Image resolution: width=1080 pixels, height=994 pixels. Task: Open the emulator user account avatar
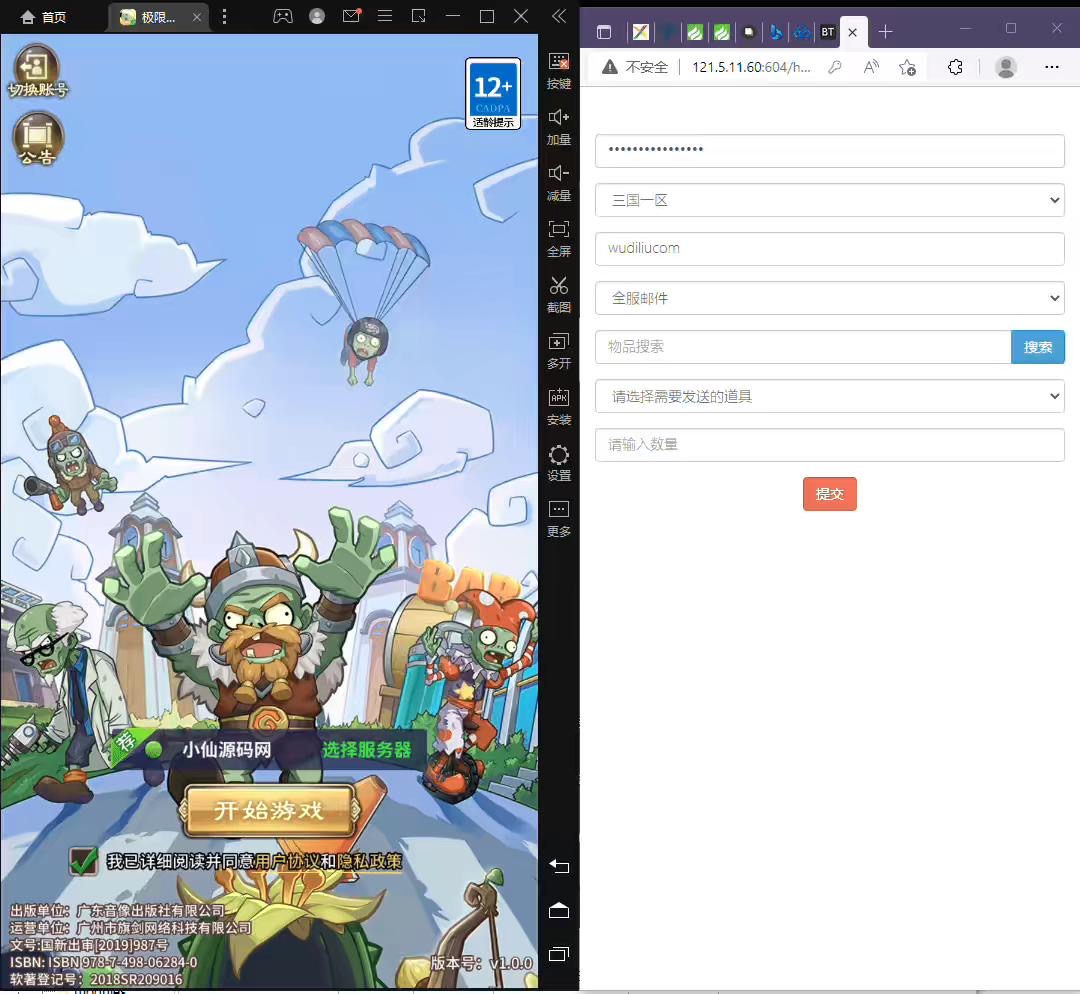coord(317,17)
